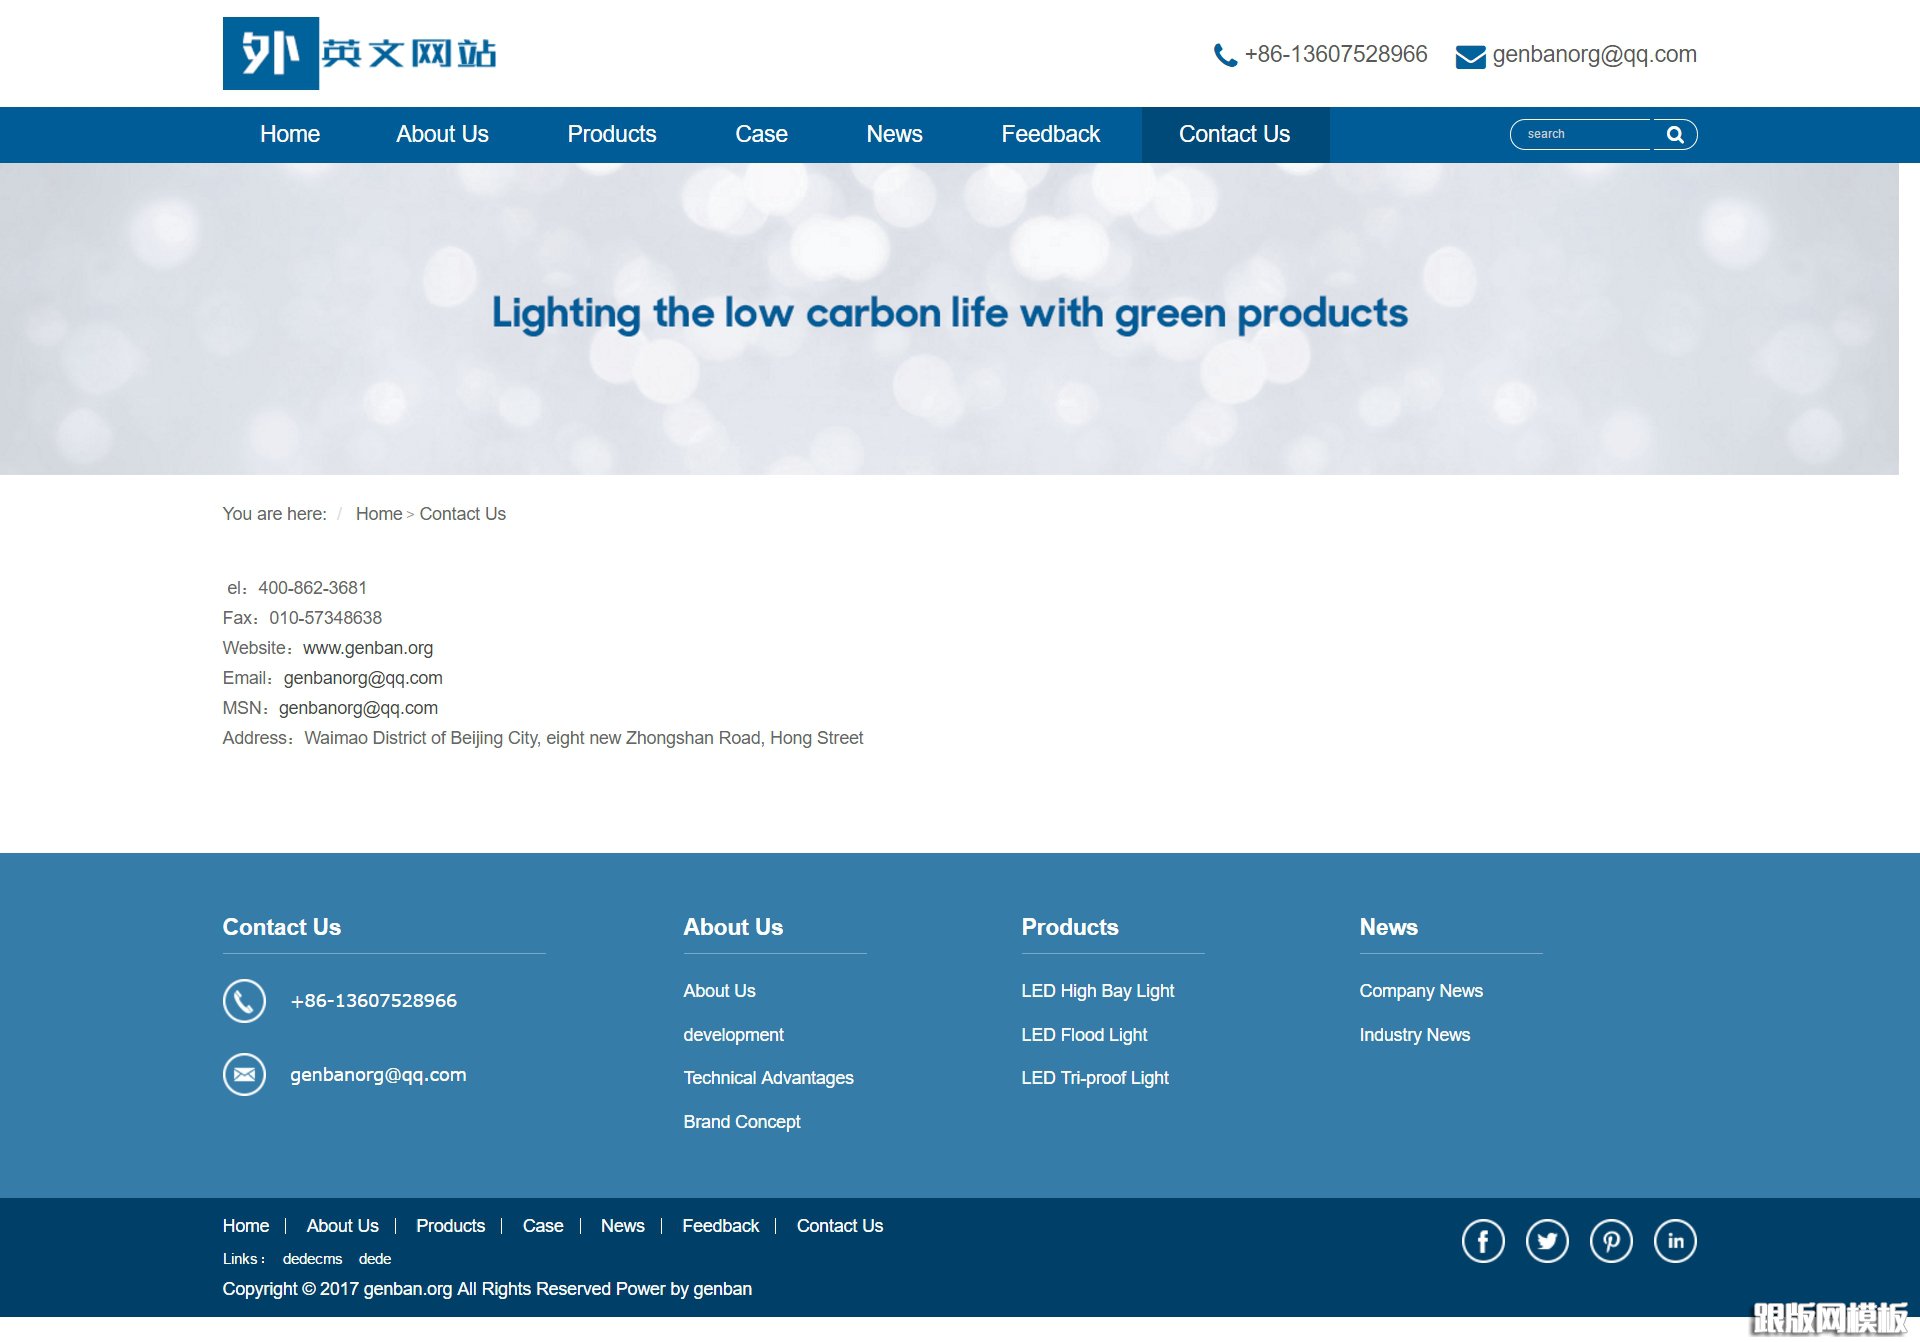Click the site logo image
The height and width of the screenshot is (1342, 1920).
click(x=360, y=53)
